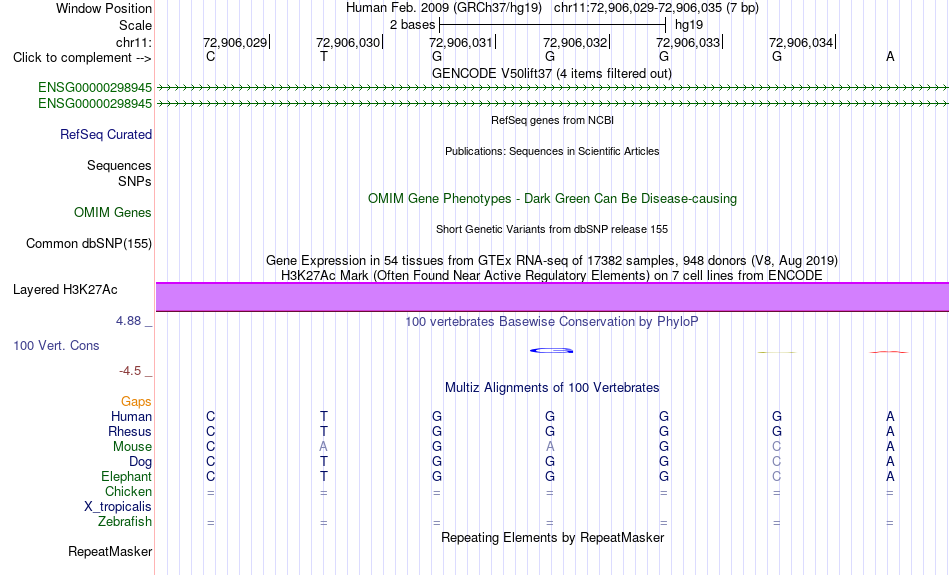Screen dimensions: 950x575
Task: Select the Rhesus alignment row label
Action: pos(130,431)
